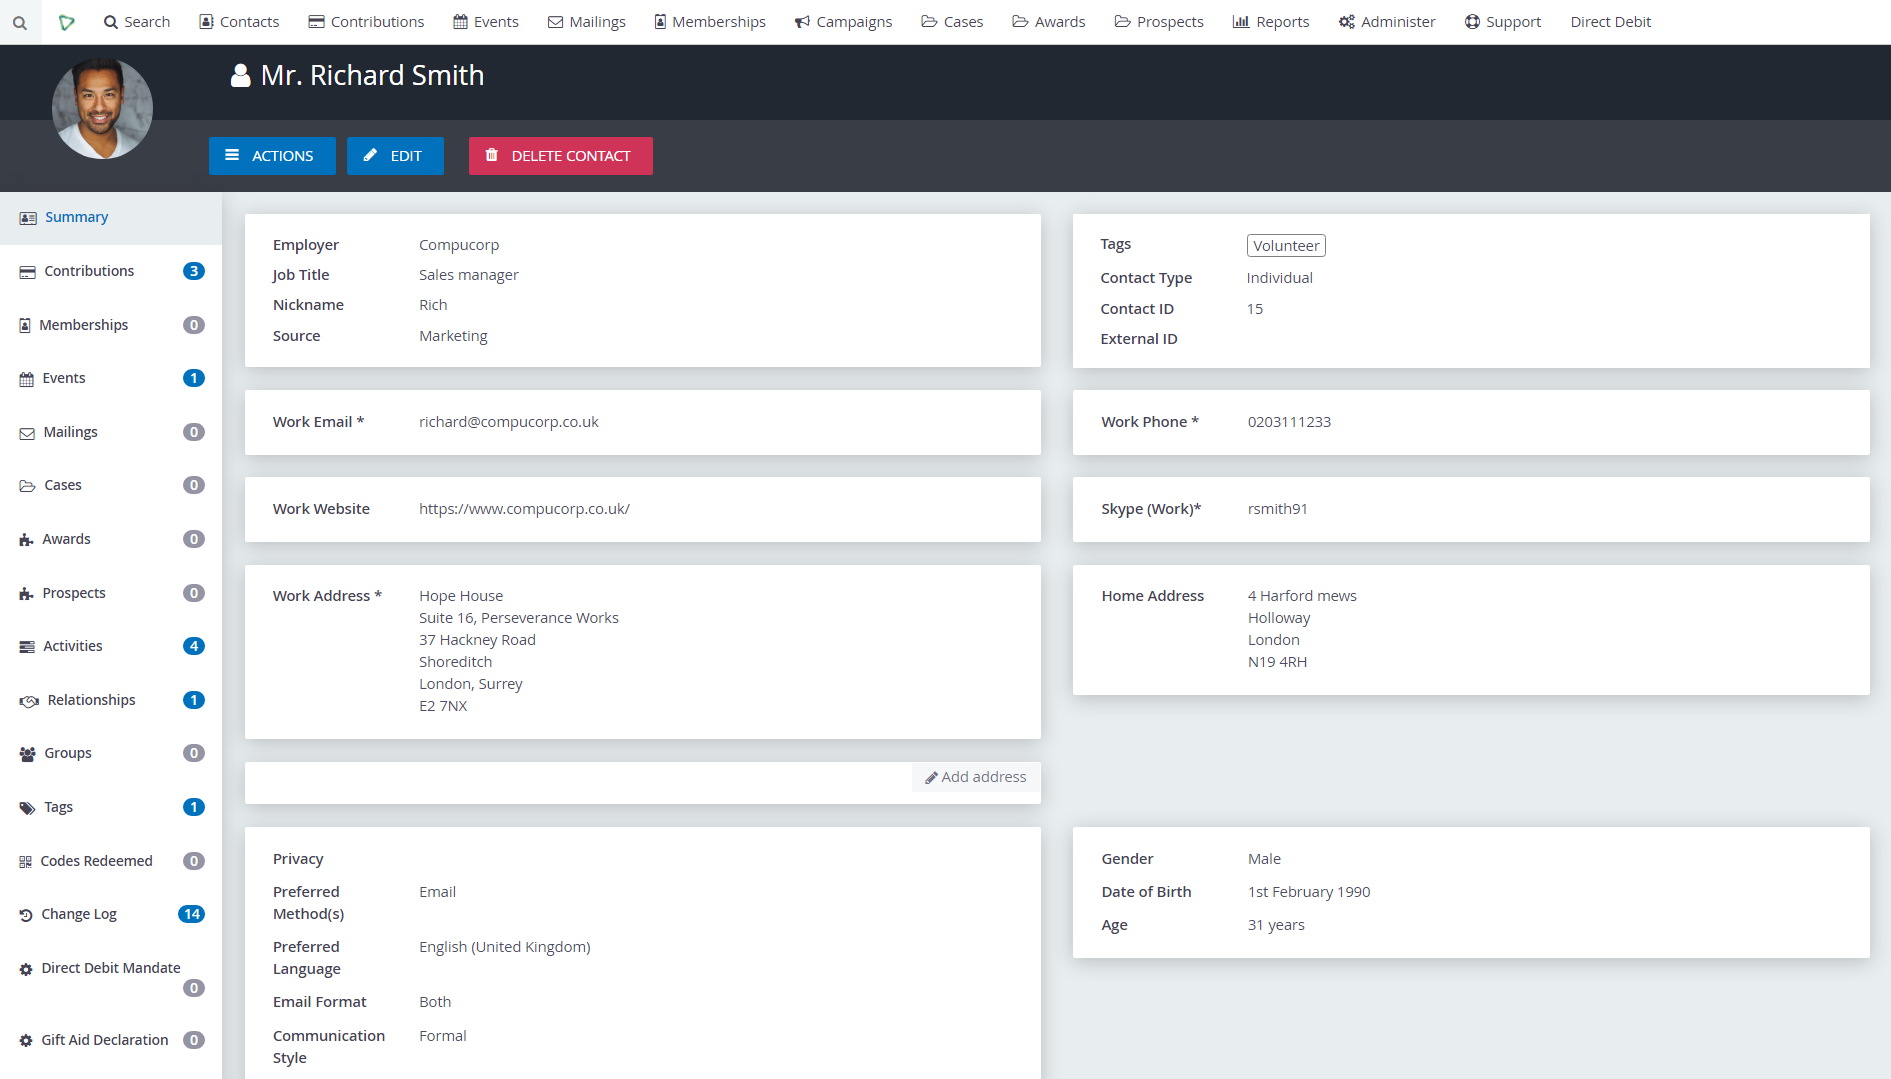Viewport: 1891px width, 1079px height.
Task: Select the Contributions icon in the sidebar
Action: coord(26,270)
